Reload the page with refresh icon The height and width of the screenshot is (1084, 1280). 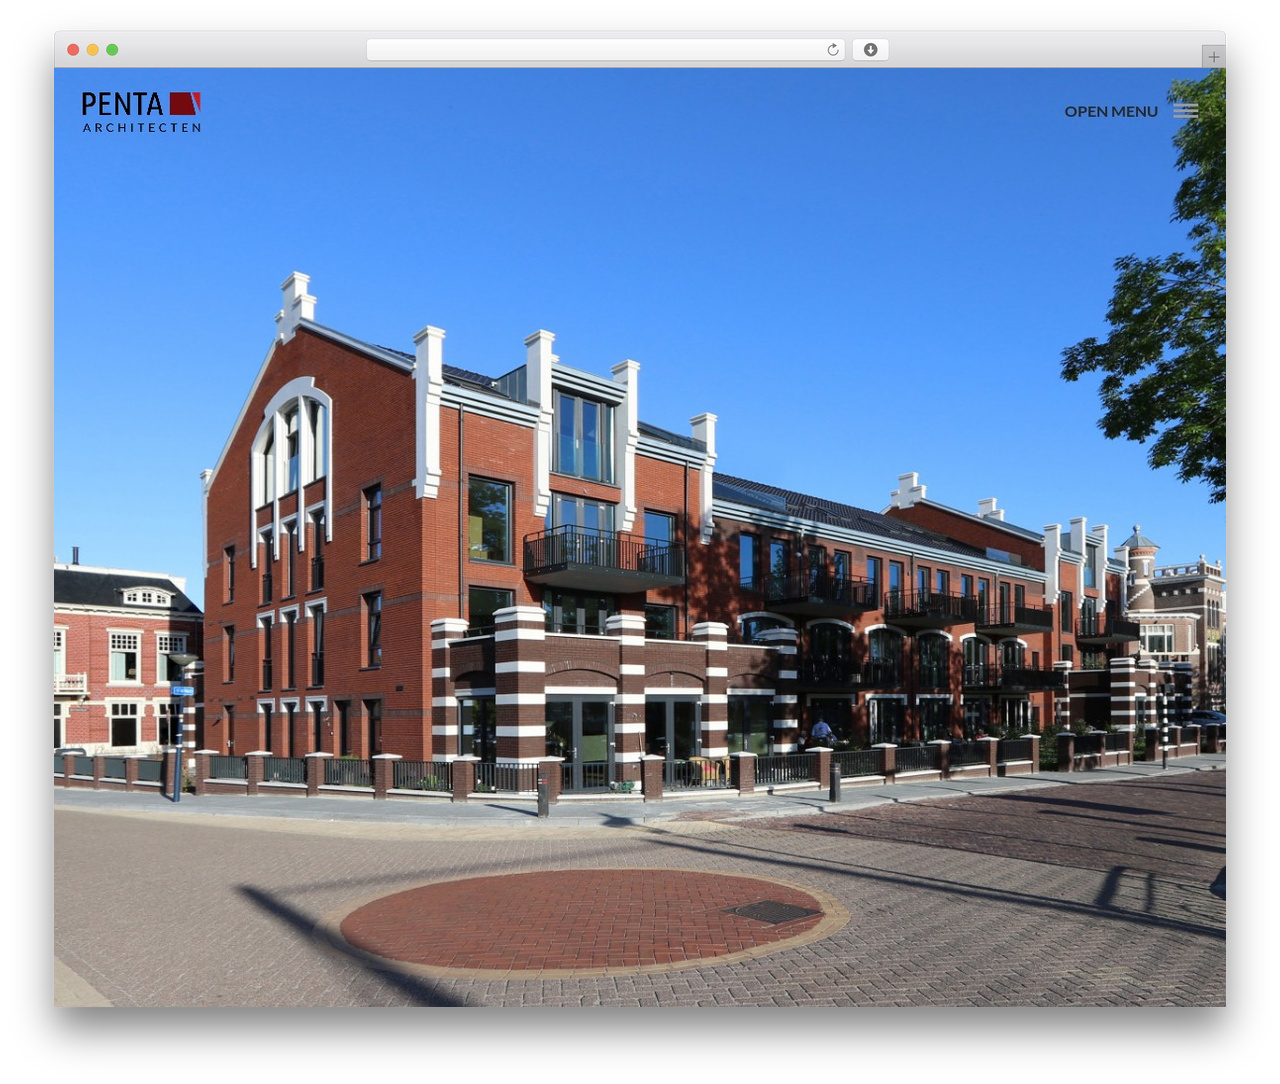coord(833,50)
